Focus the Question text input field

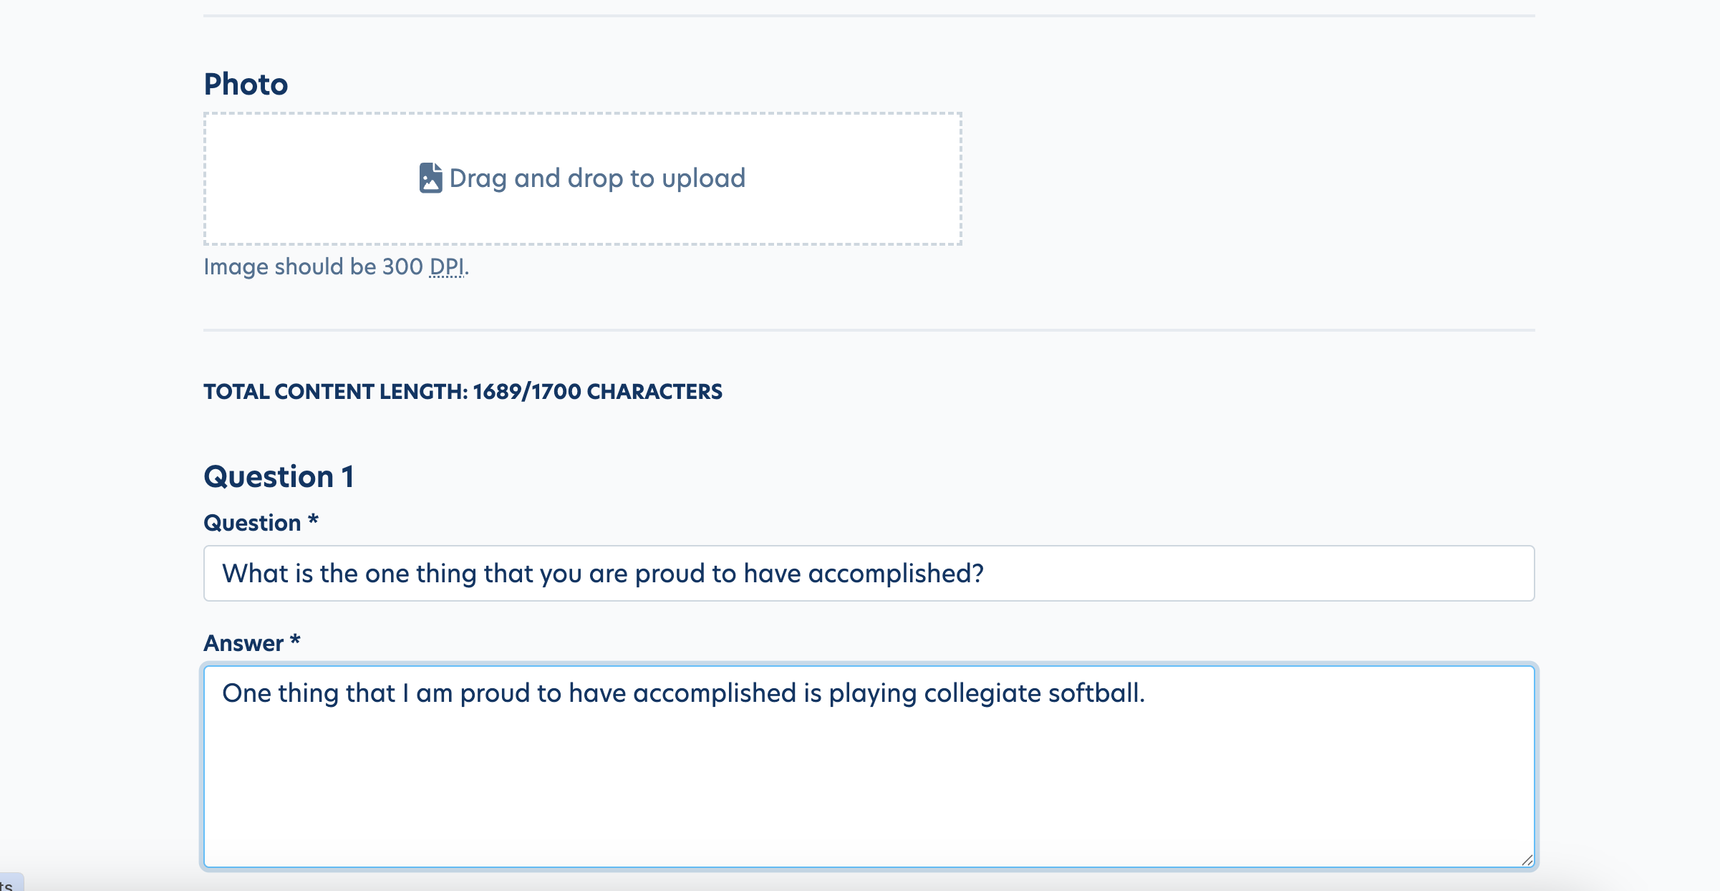(869, 573)
